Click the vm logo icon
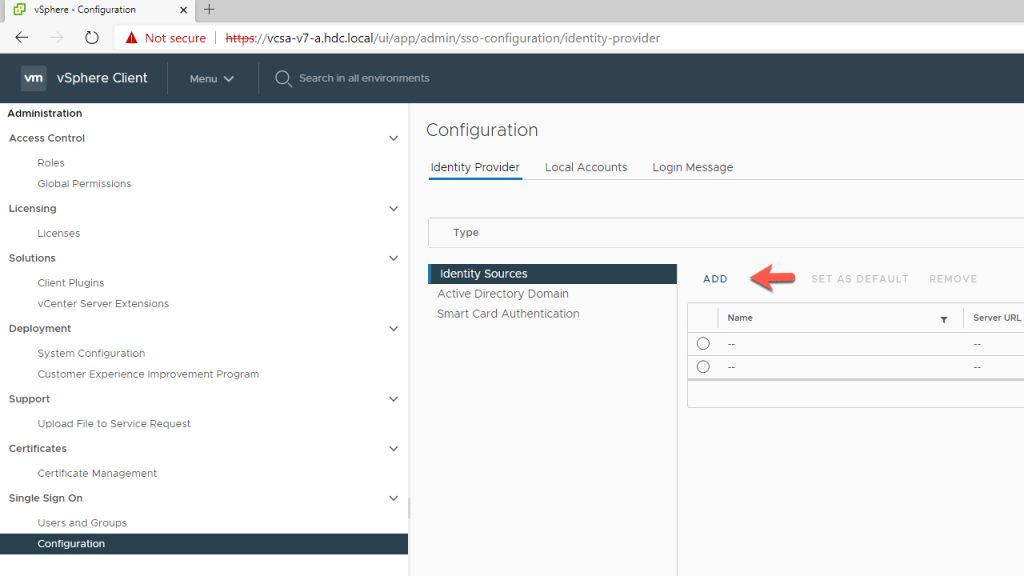1024x576 pixels. pyautogui.click(x=33, y=78)
